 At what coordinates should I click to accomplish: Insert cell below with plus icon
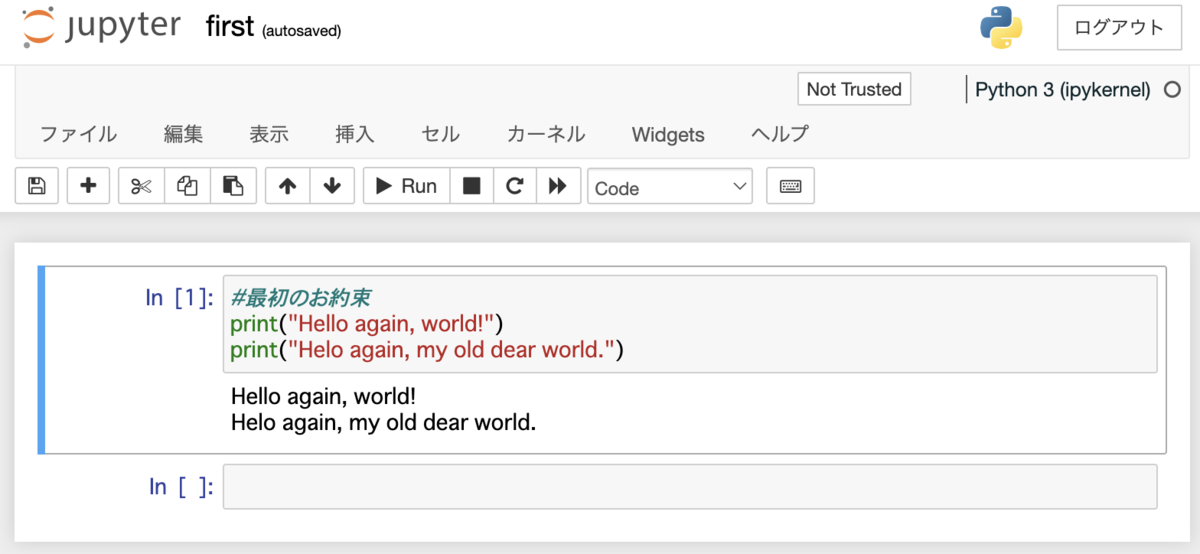point(88,186)
